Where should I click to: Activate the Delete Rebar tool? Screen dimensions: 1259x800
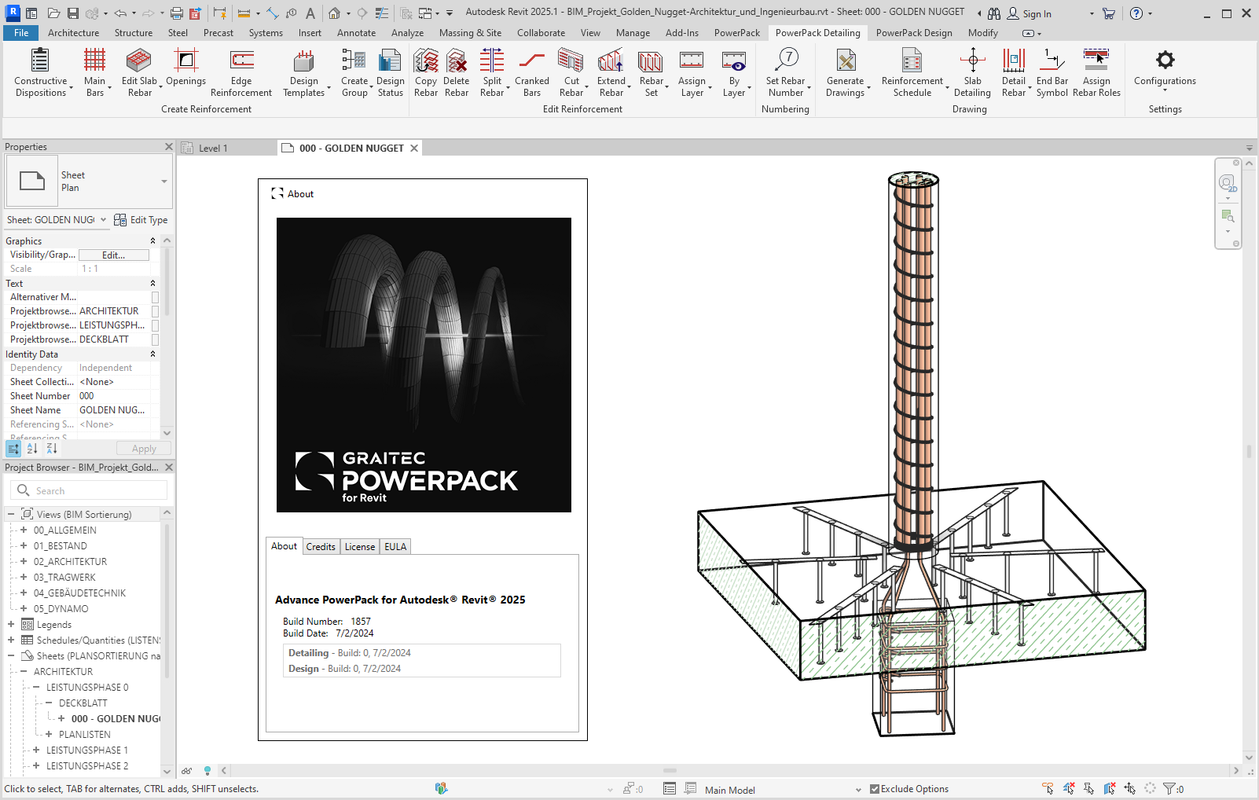tap(456, 72)
